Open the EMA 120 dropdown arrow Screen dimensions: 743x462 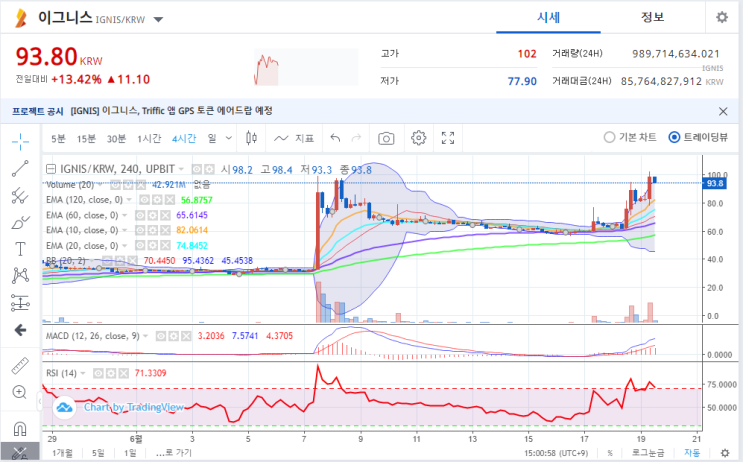click(129, 200)
